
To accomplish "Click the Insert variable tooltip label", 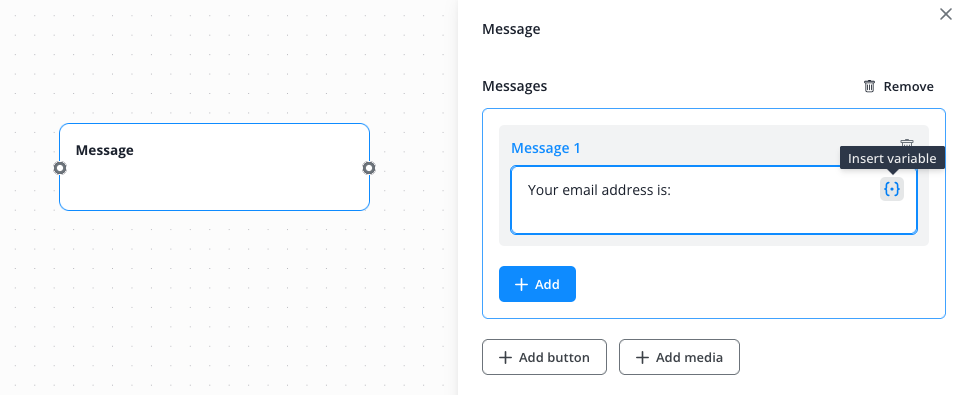I will pyautogui.click(x=892, y=158).
